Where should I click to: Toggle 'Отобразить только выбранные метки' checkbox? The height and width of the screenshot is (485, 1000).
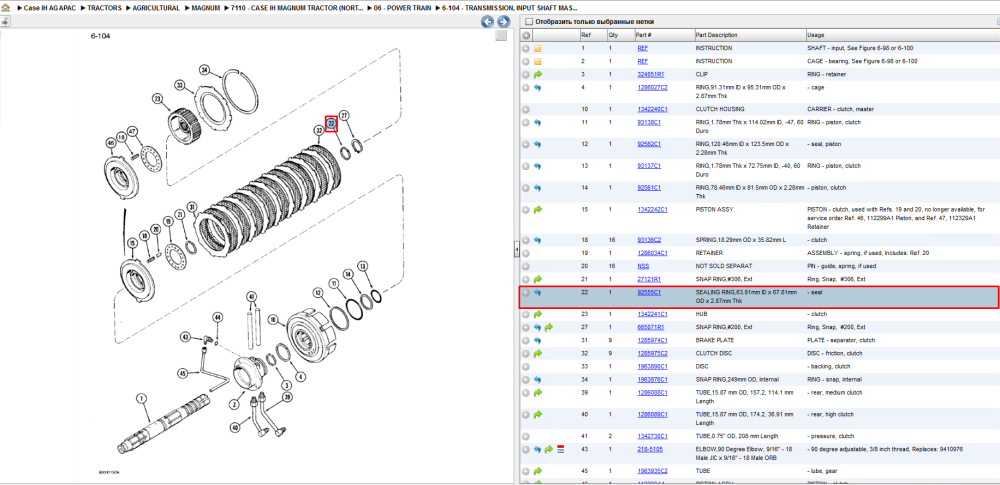(528, 22)
